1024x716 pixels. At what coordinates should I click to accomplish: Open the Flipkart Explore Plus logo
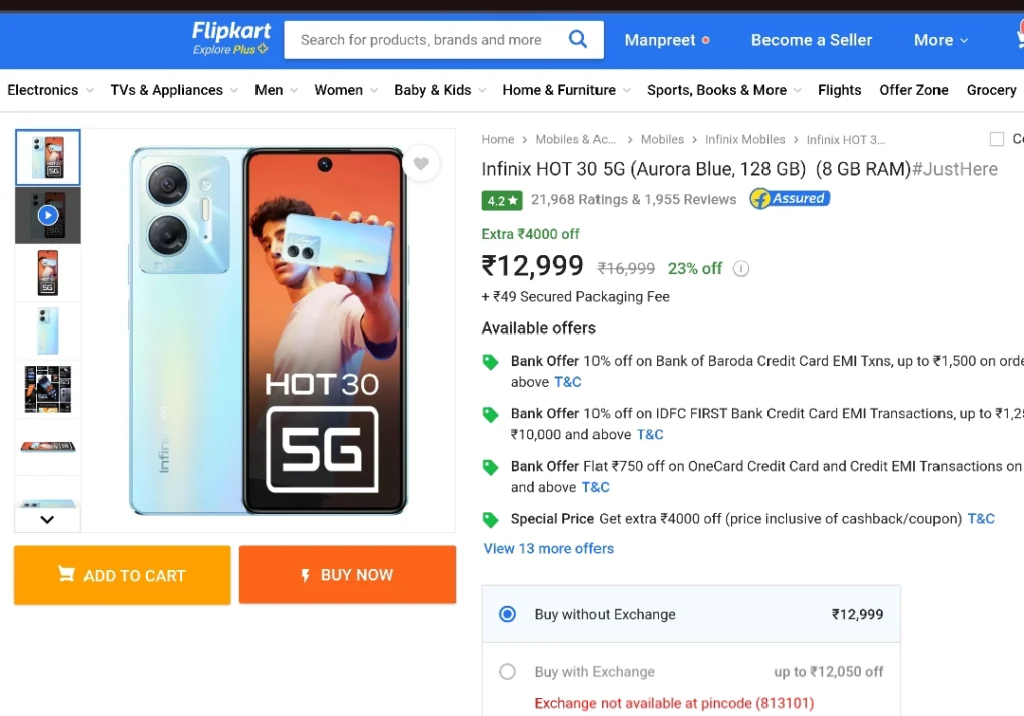(x=231, y=39)
